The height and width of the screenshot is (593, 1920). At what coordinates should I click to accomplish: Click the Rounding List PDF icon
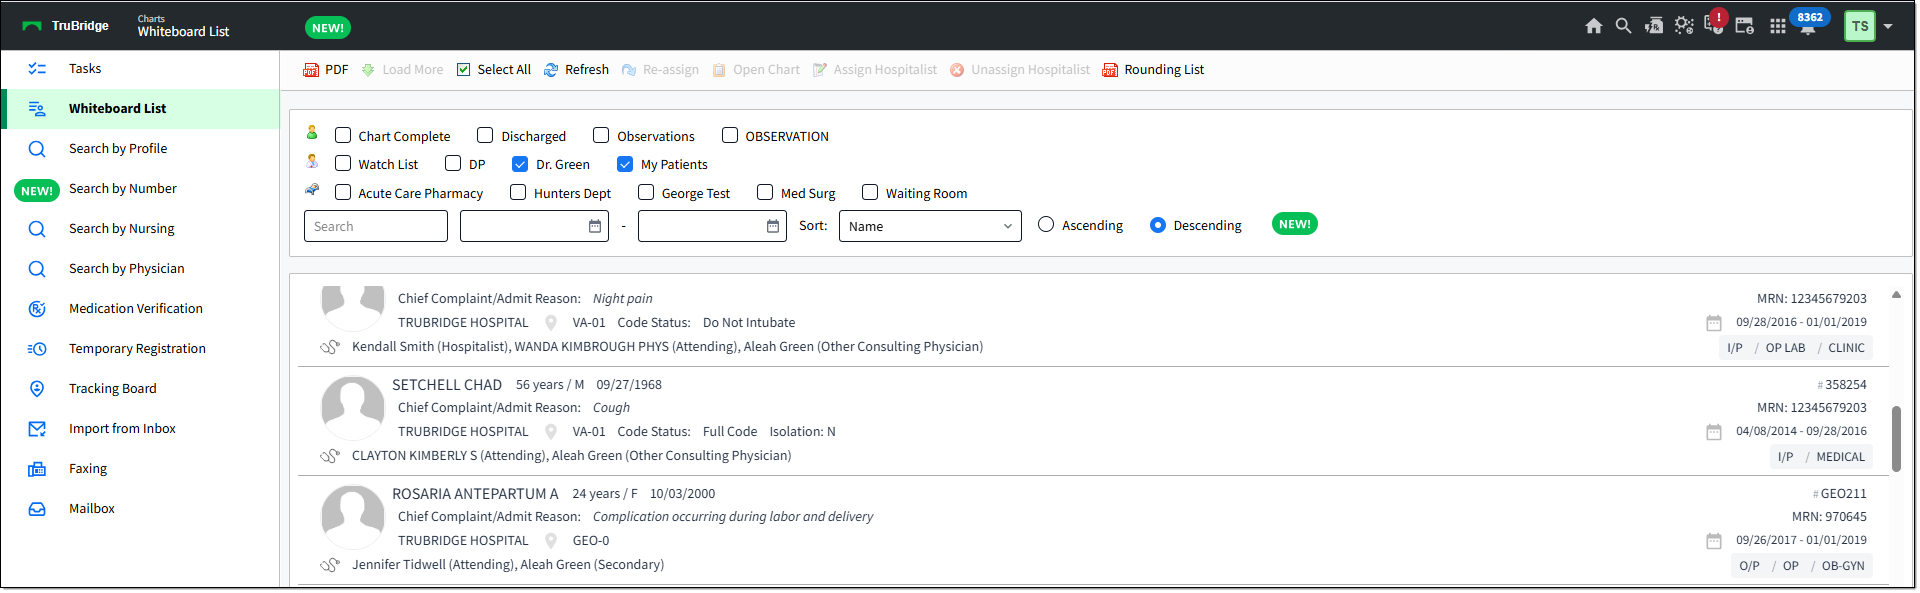coord(1110,70)
